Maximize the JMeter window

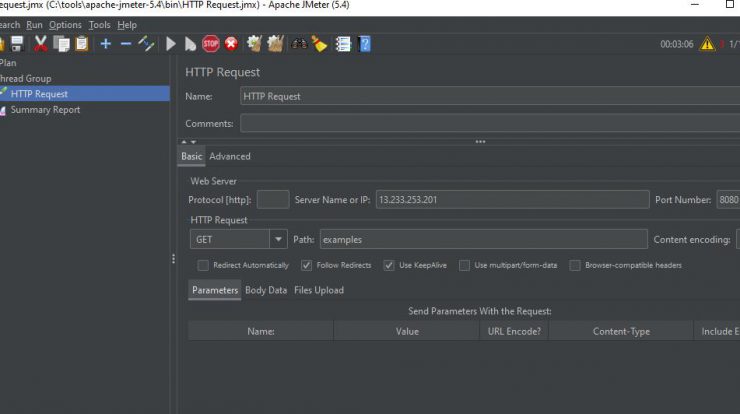[x=730, y=4]
